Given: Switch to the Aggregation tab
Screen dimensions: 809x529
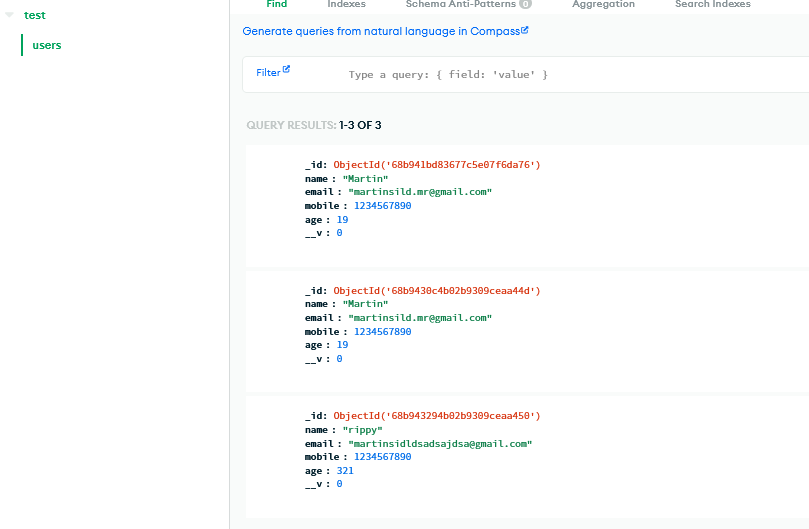Looking at the screenshot, I should tap(603, 4).
